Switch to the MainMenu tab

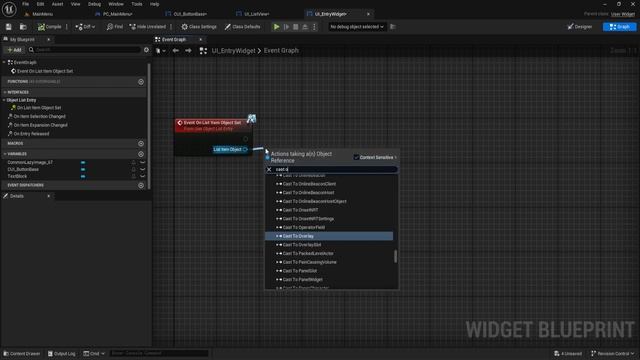(42, 14)
